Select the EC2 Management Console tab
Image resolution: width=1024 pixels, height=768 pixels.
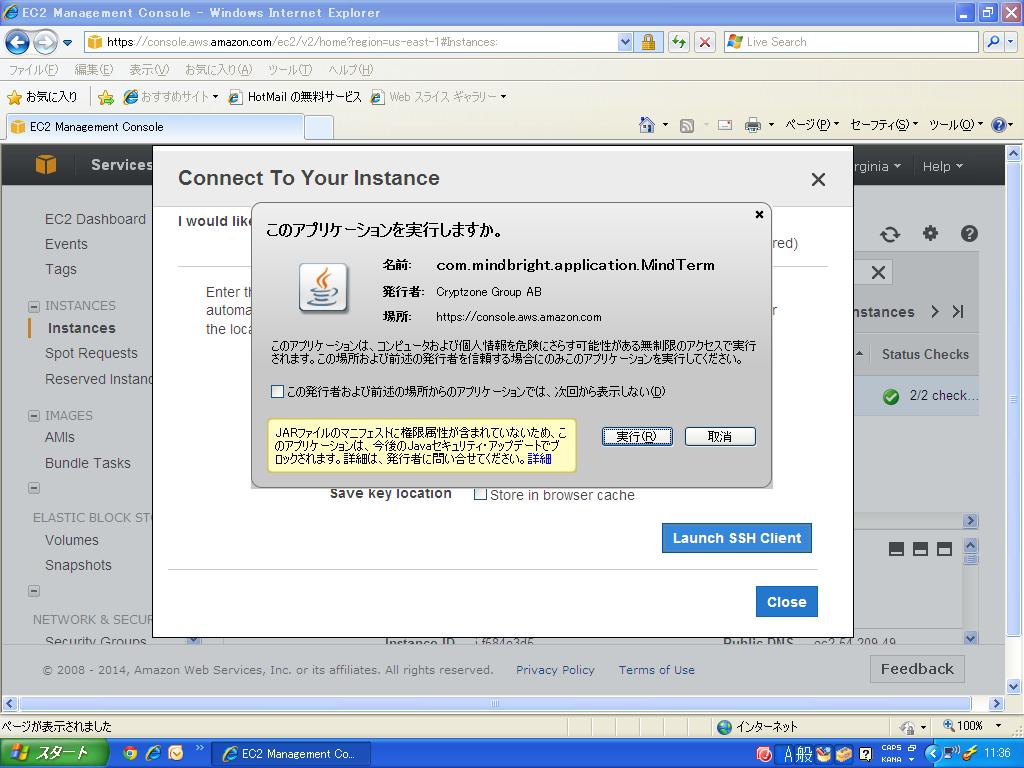[155, 127]
